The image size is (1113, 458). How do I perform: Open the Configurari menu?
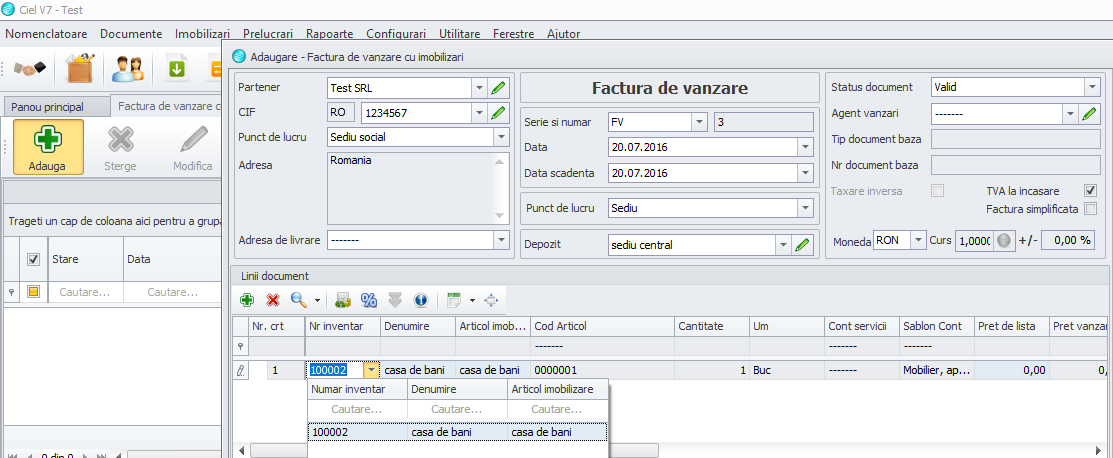396,33
